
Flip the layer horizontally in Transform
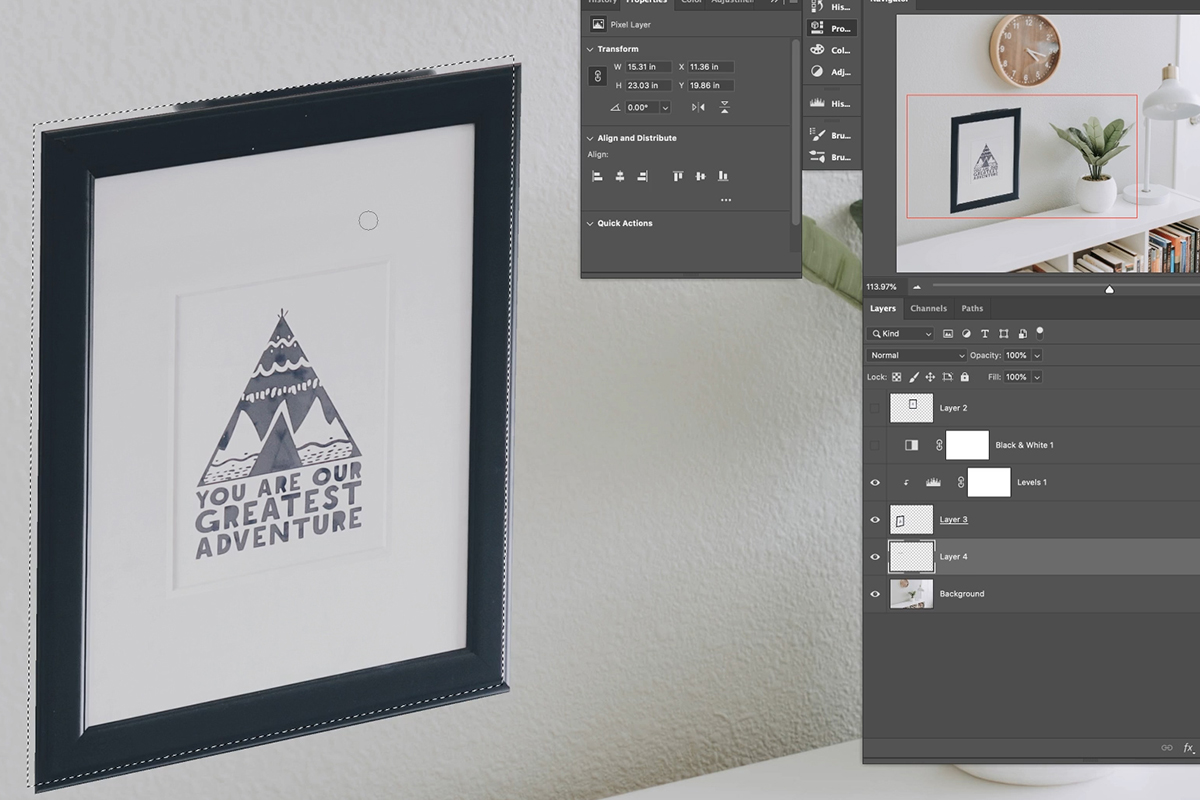point(698,107)
